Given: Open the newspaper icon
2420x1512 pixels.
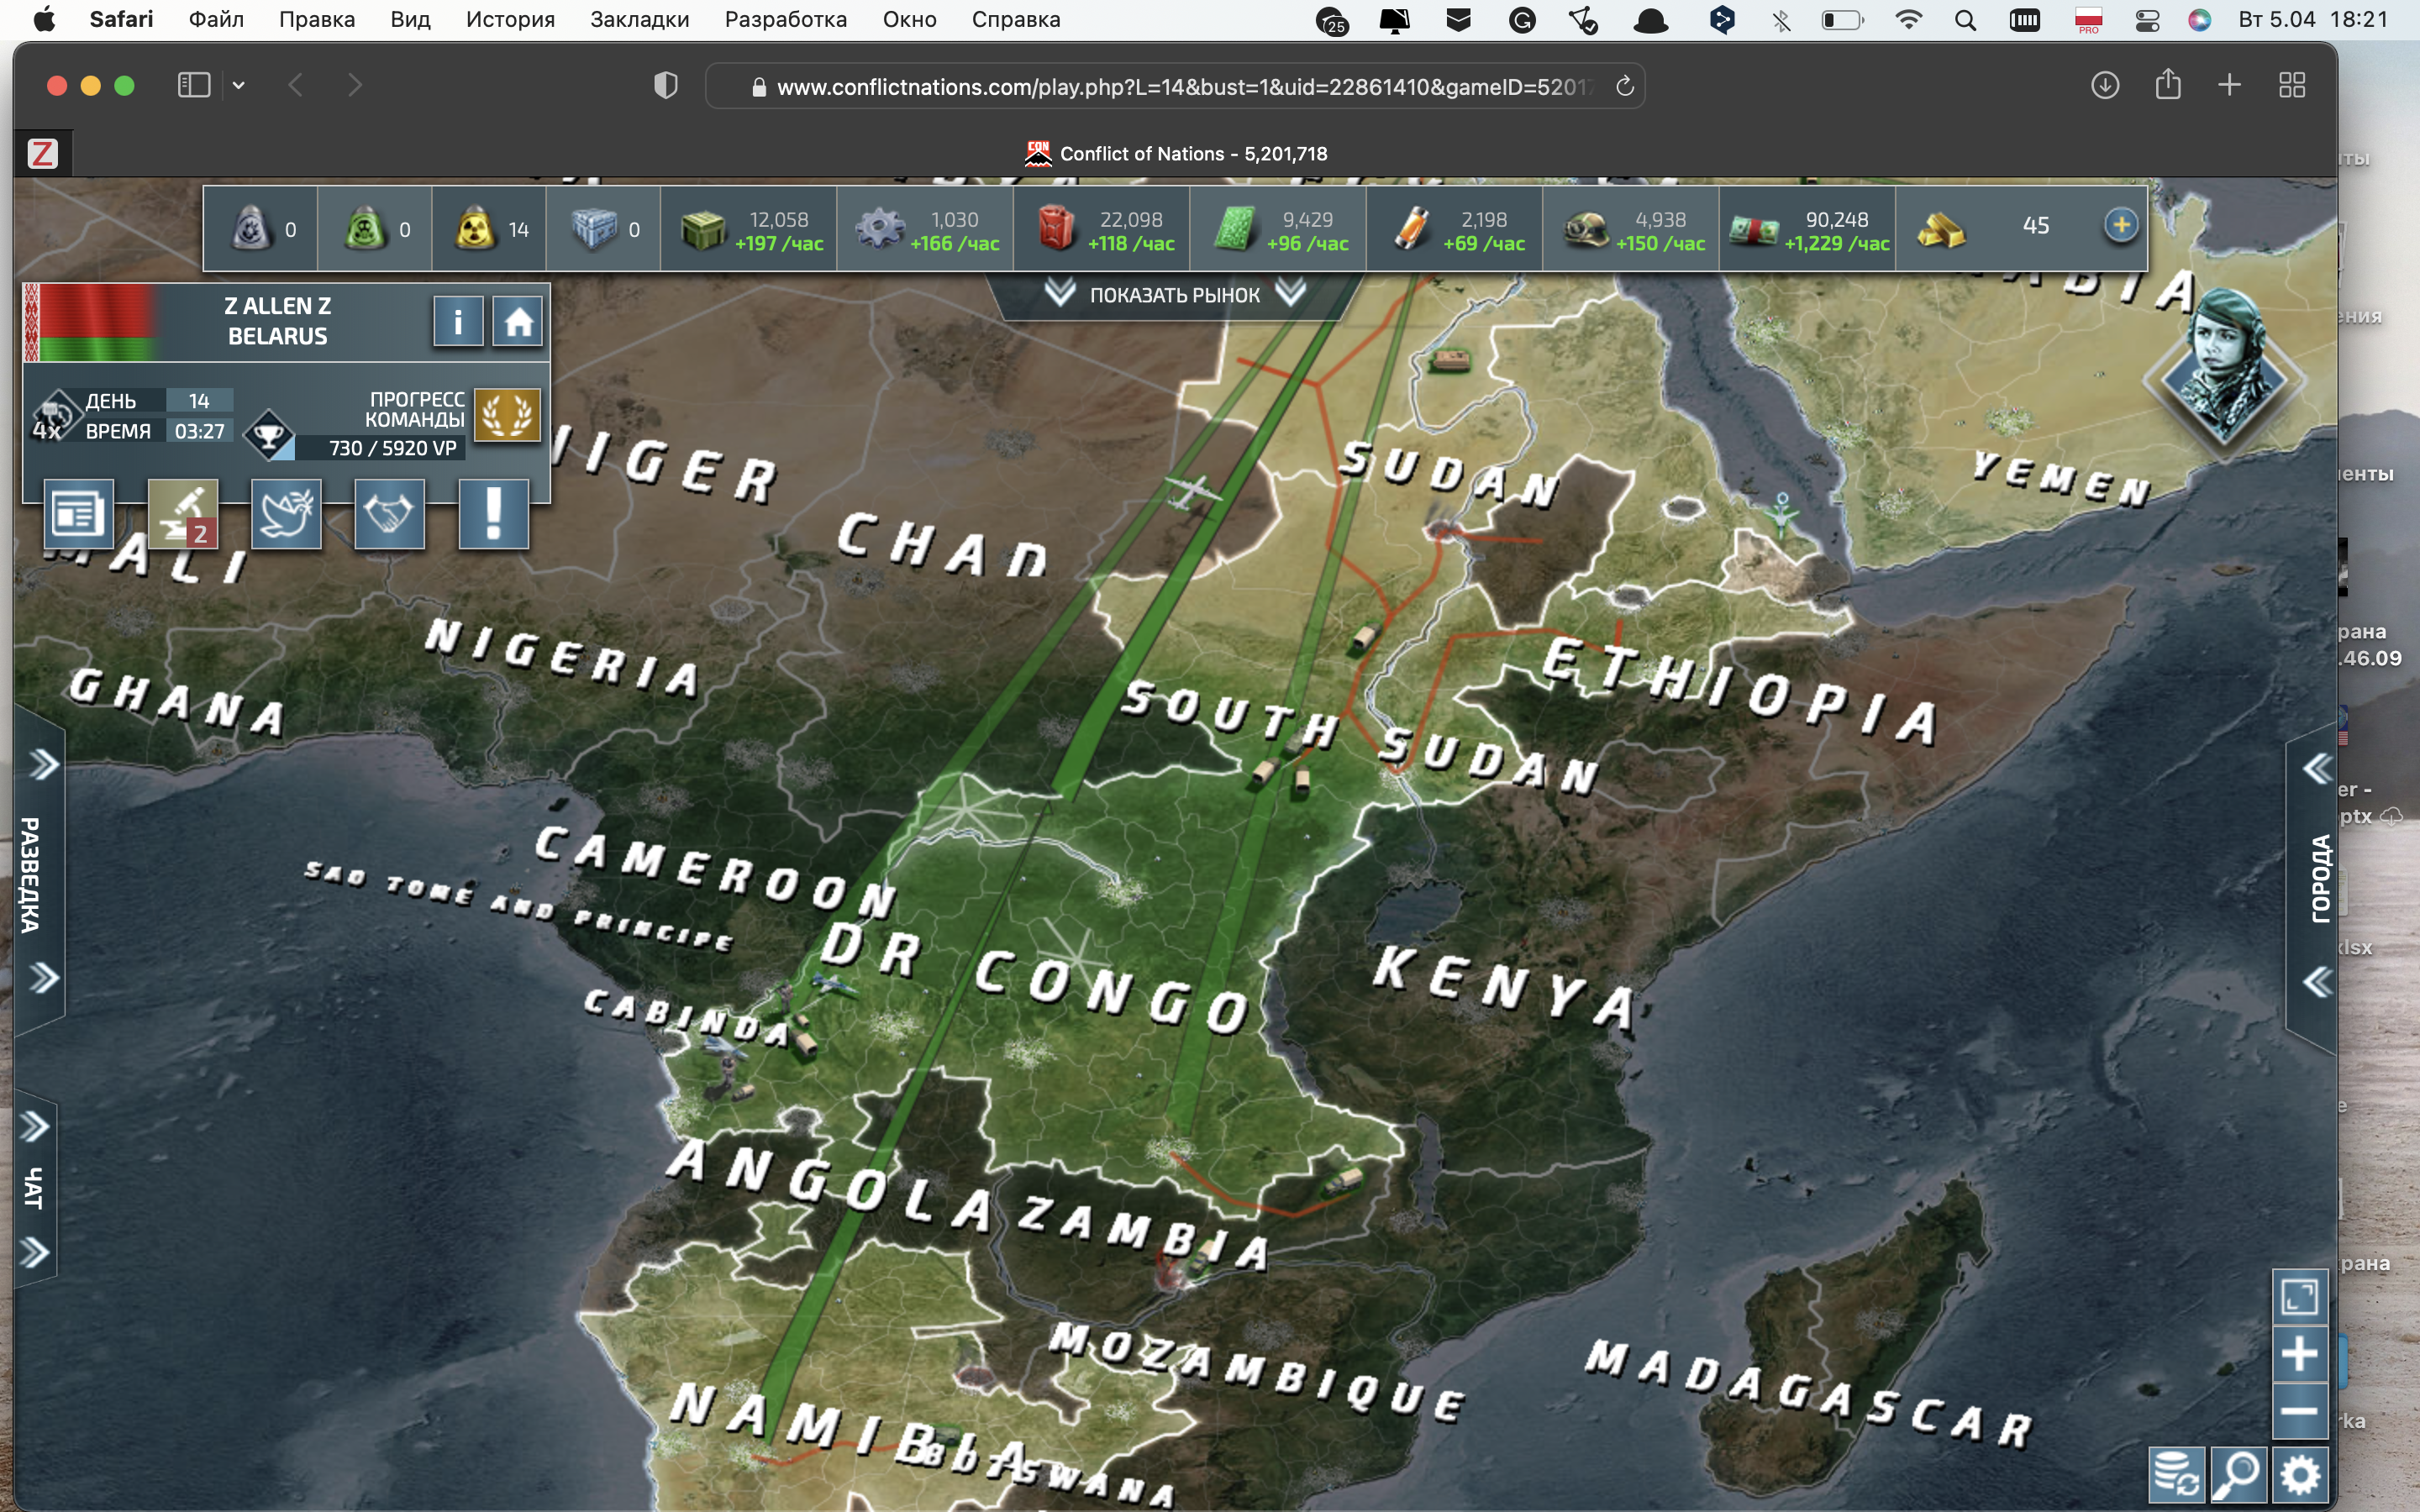Looking at the screenshot, I should pos(78,514).
